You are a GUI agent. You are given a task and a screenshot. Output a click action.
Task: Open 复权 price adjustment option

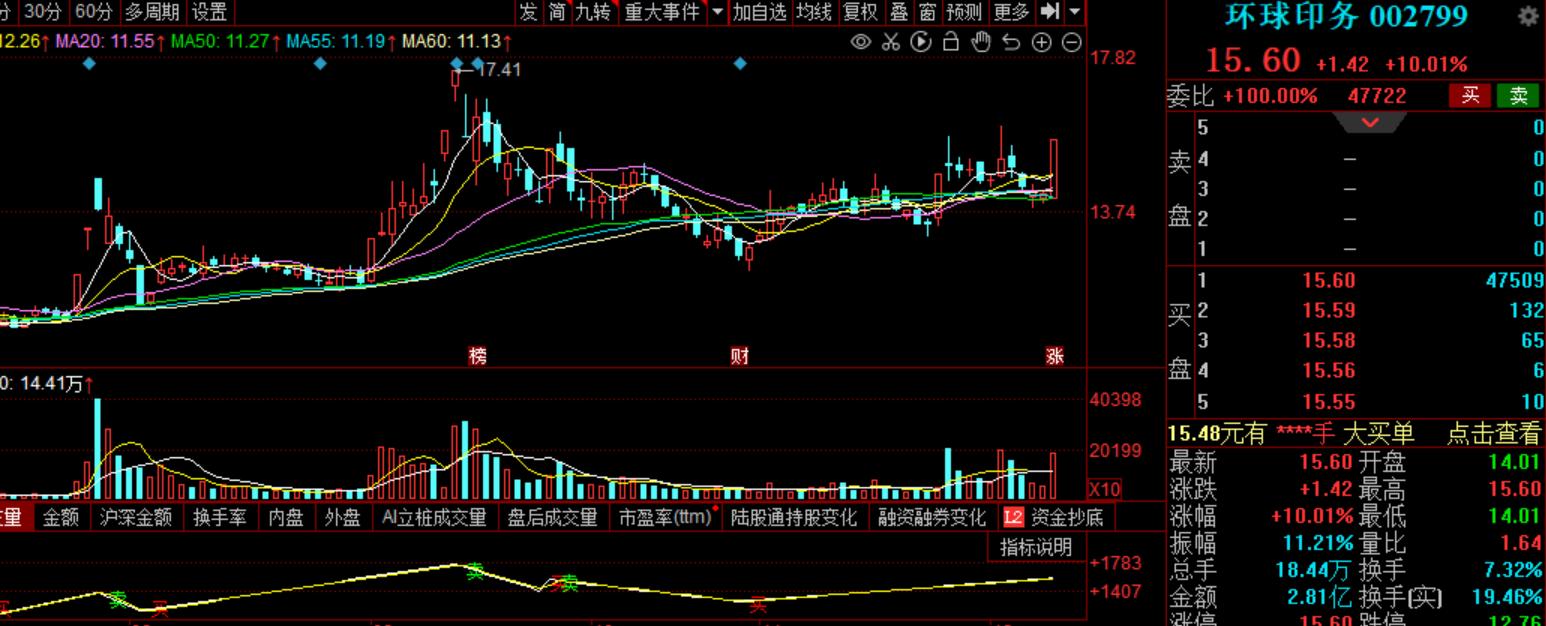tap(860, 12)
